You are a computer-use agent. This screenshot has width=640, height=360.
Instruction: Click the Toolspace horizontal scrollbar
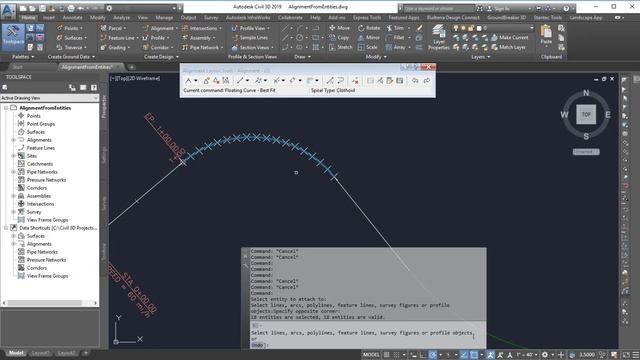point(45,303)
